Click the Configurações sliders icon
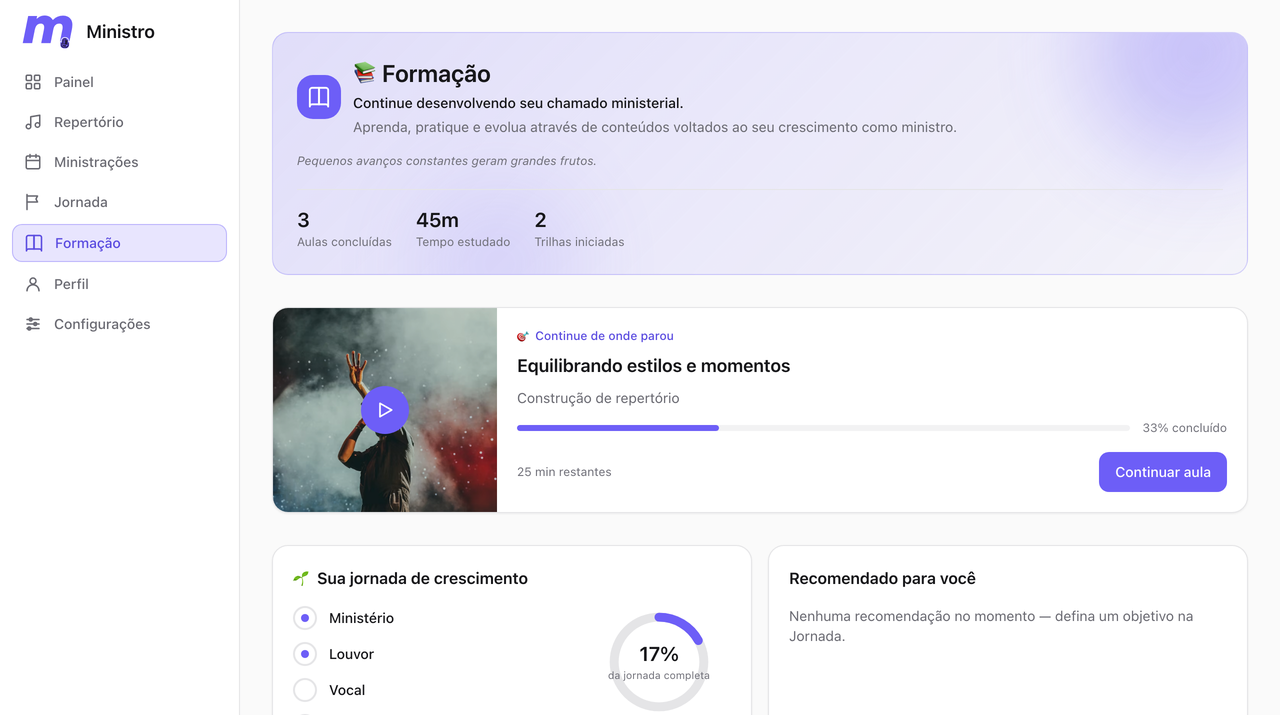This screenshot has width=1280, height=715. 33,324
